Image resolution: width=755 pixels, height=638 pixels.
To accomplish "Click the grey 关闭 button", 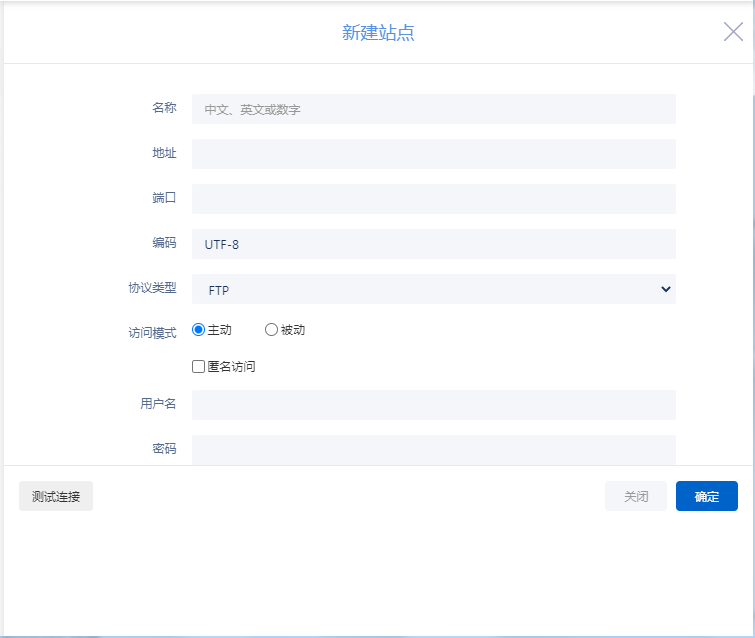I will [x=635, y=496].
